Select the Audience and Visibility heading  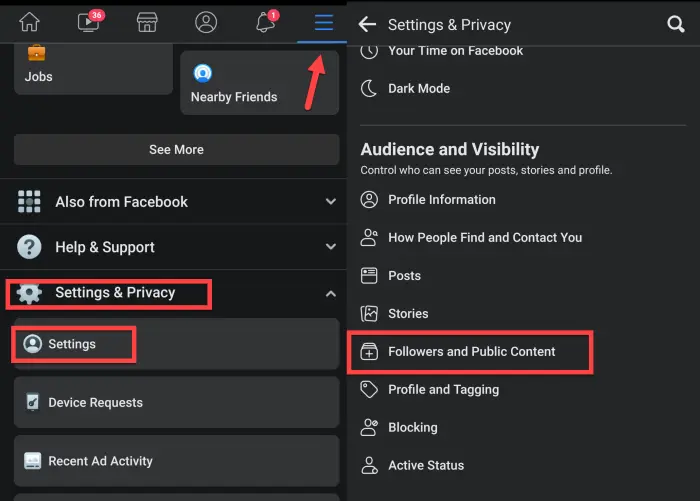point(450,149)
